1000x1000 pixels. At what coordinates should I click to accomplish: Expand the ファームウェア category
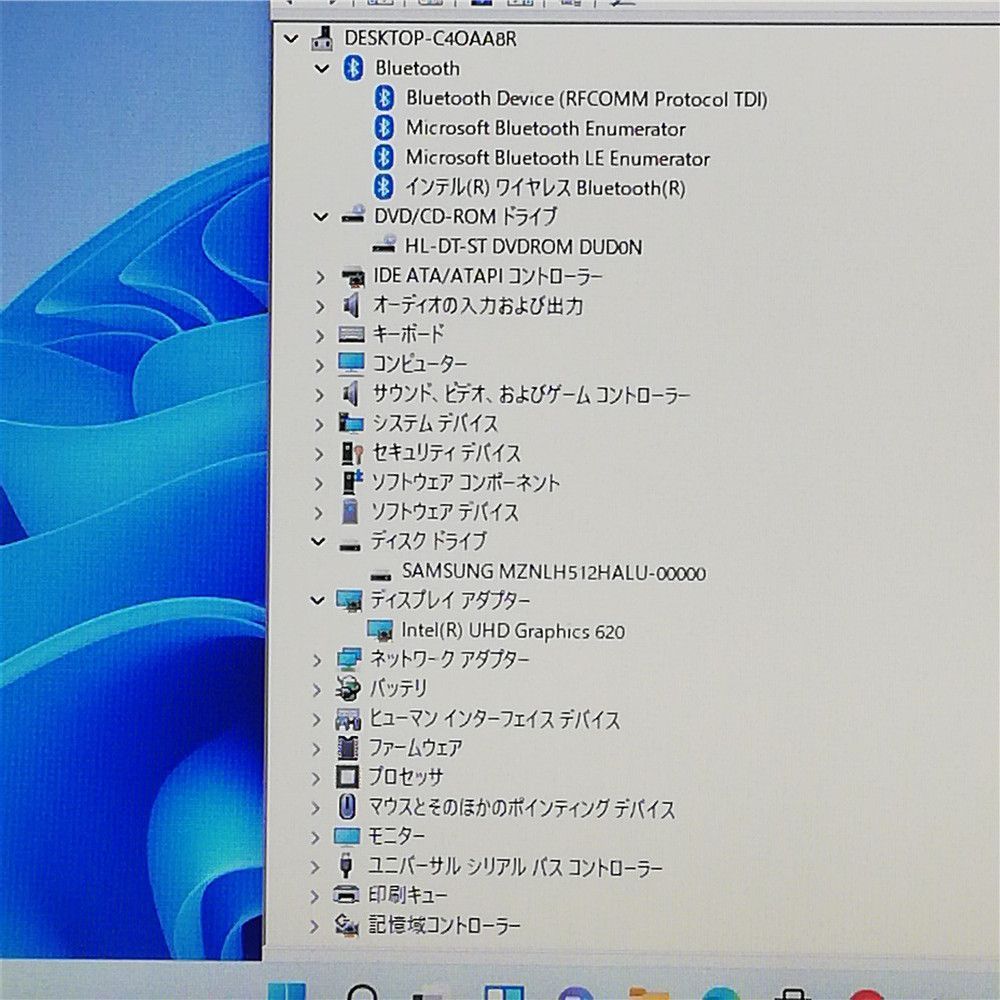[x=316, y=749]
